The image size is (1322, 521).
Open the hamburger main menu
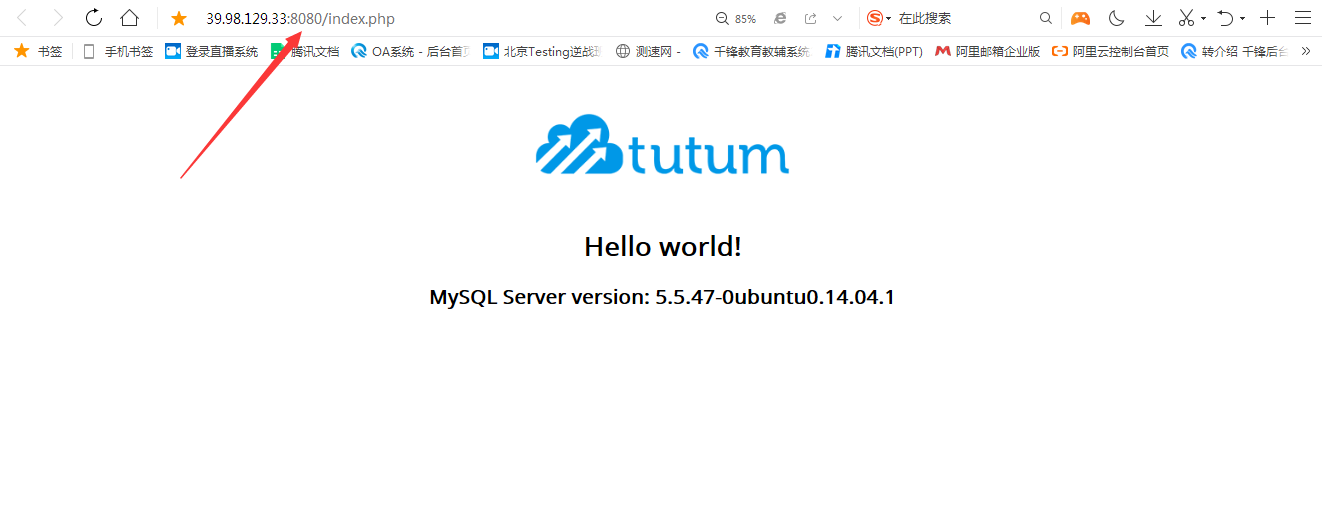click(x=1303, y=18)
